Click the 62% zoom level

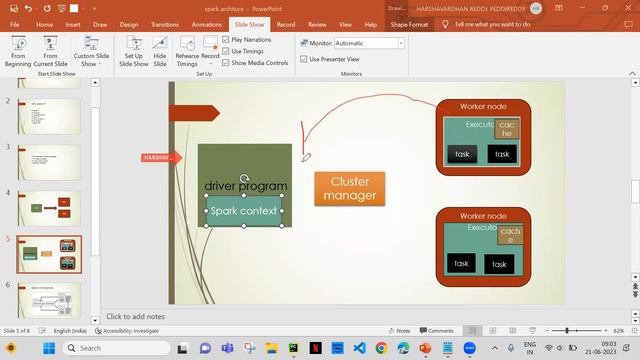click(618, 331)
